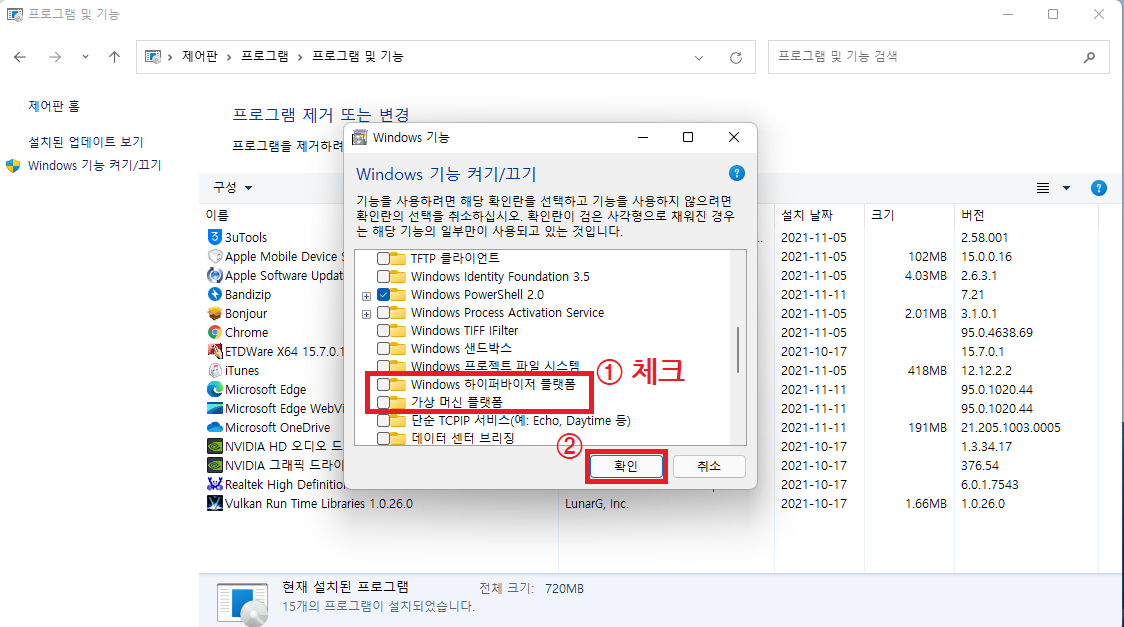Check the Windows TIFF IFilter checkbox
The width and height of the screenshot is (1124, 627).
(x=384, y=330)
